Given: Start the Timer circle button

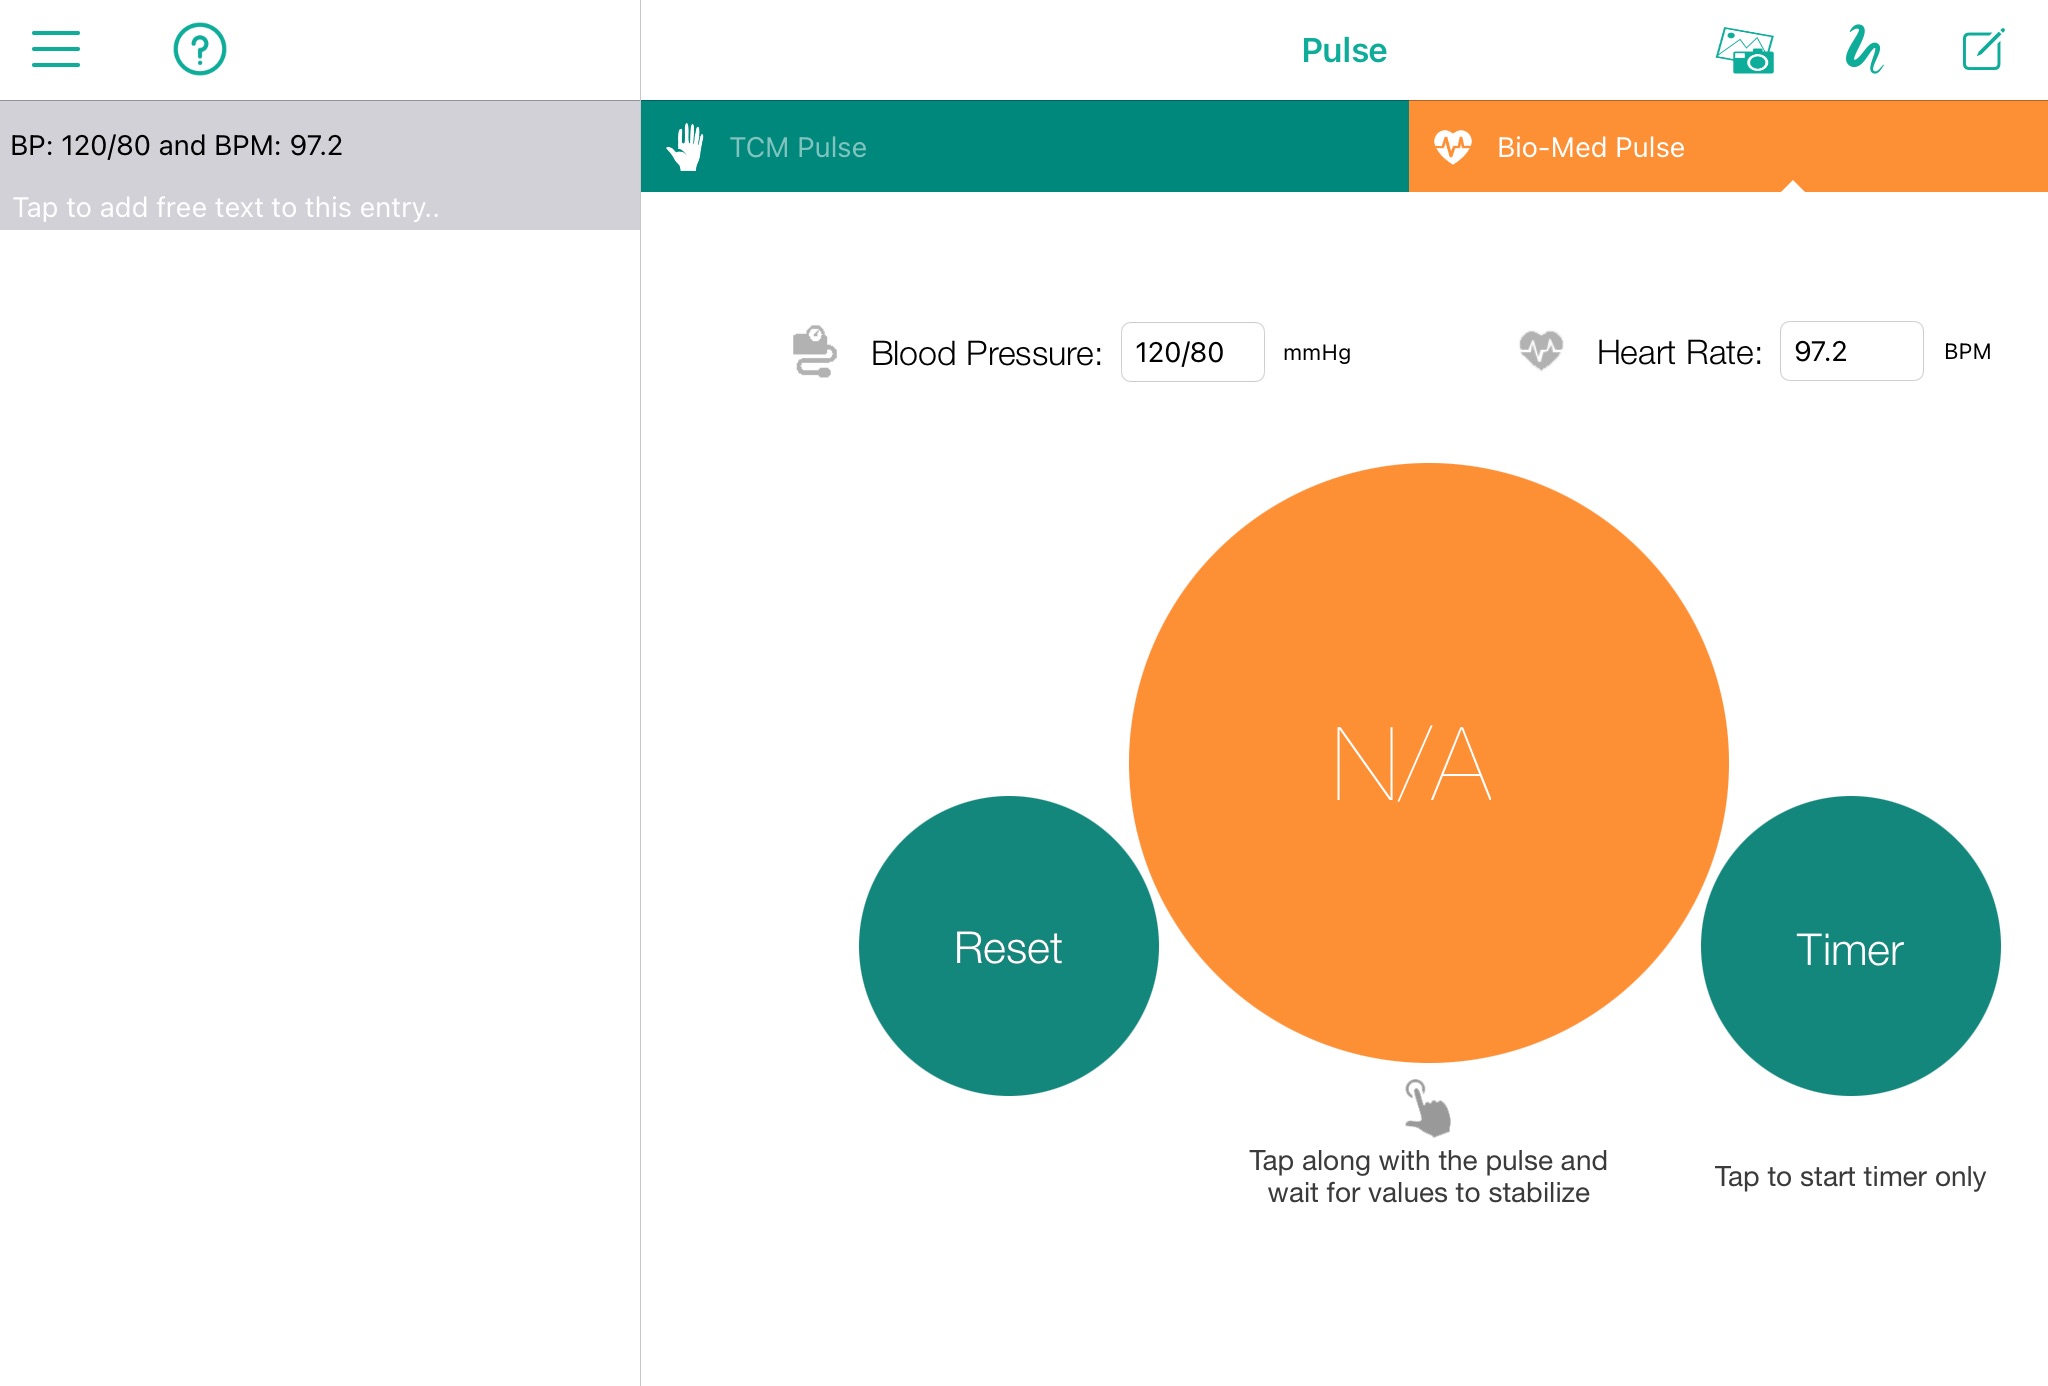Looking at the screenshot, I should [1850, 946].
